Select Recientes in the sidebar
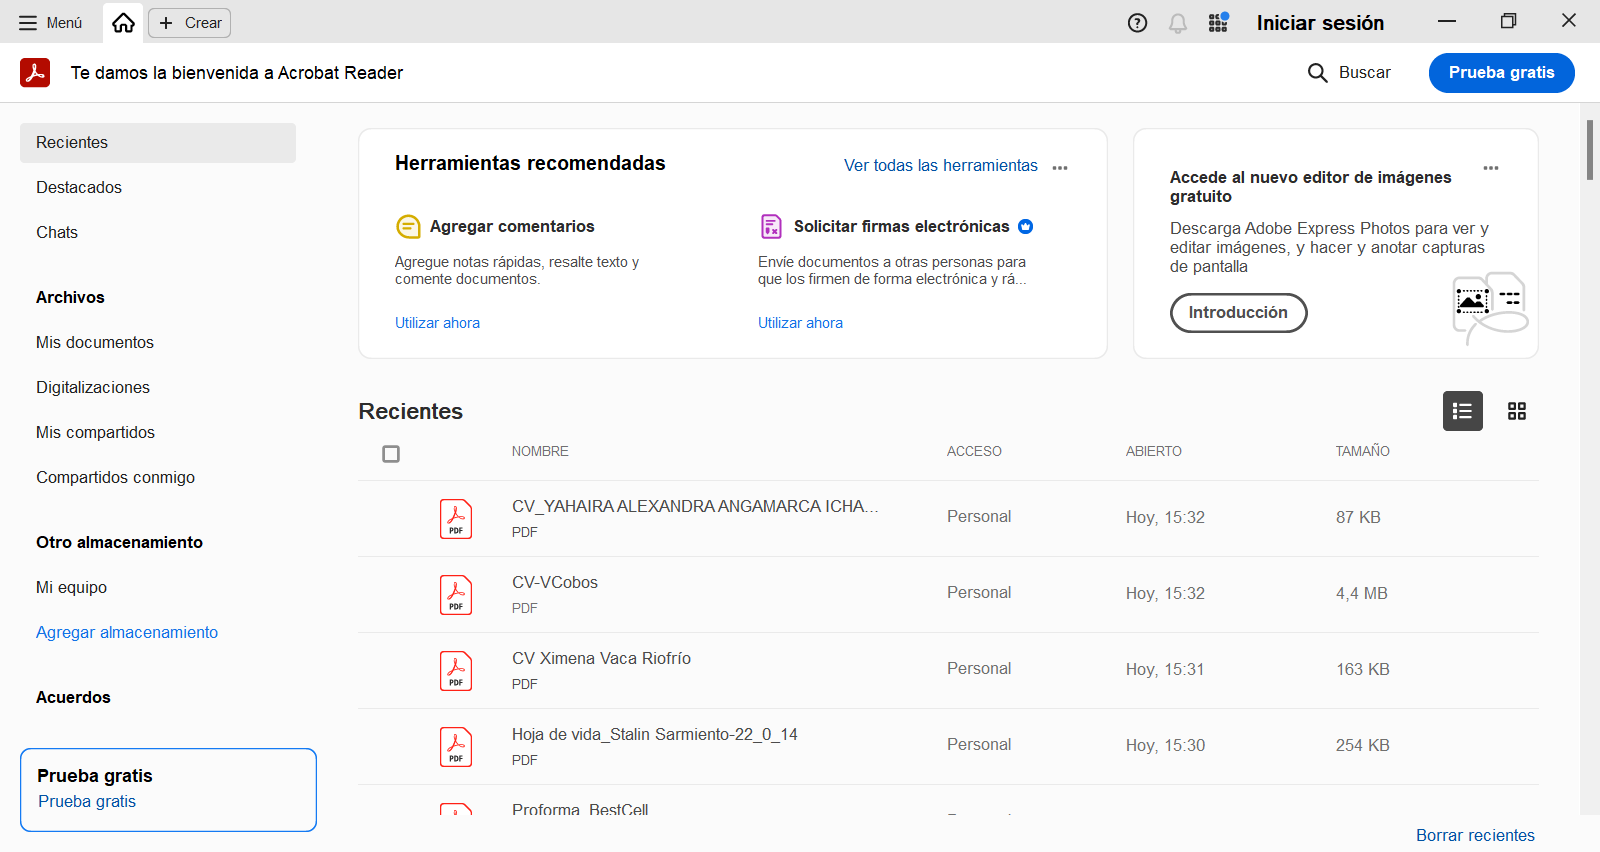Image resolution: width=1600 pixels, height=852 pixels. [158, 143]
